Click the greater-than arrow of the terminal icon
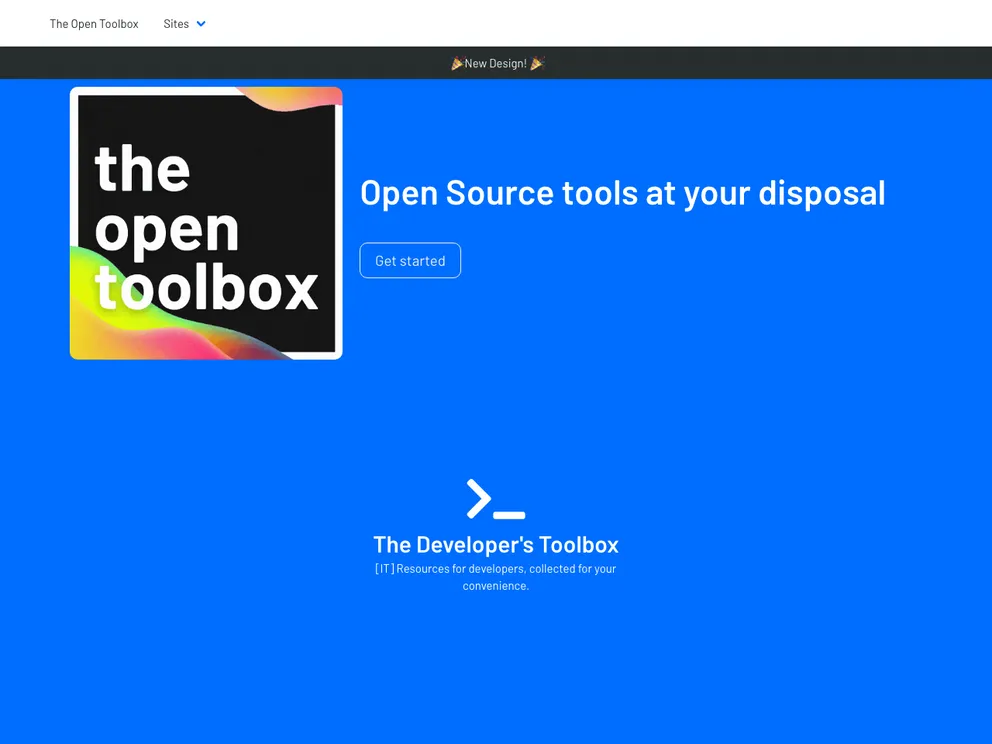992x744 pixels. [479, 498]
